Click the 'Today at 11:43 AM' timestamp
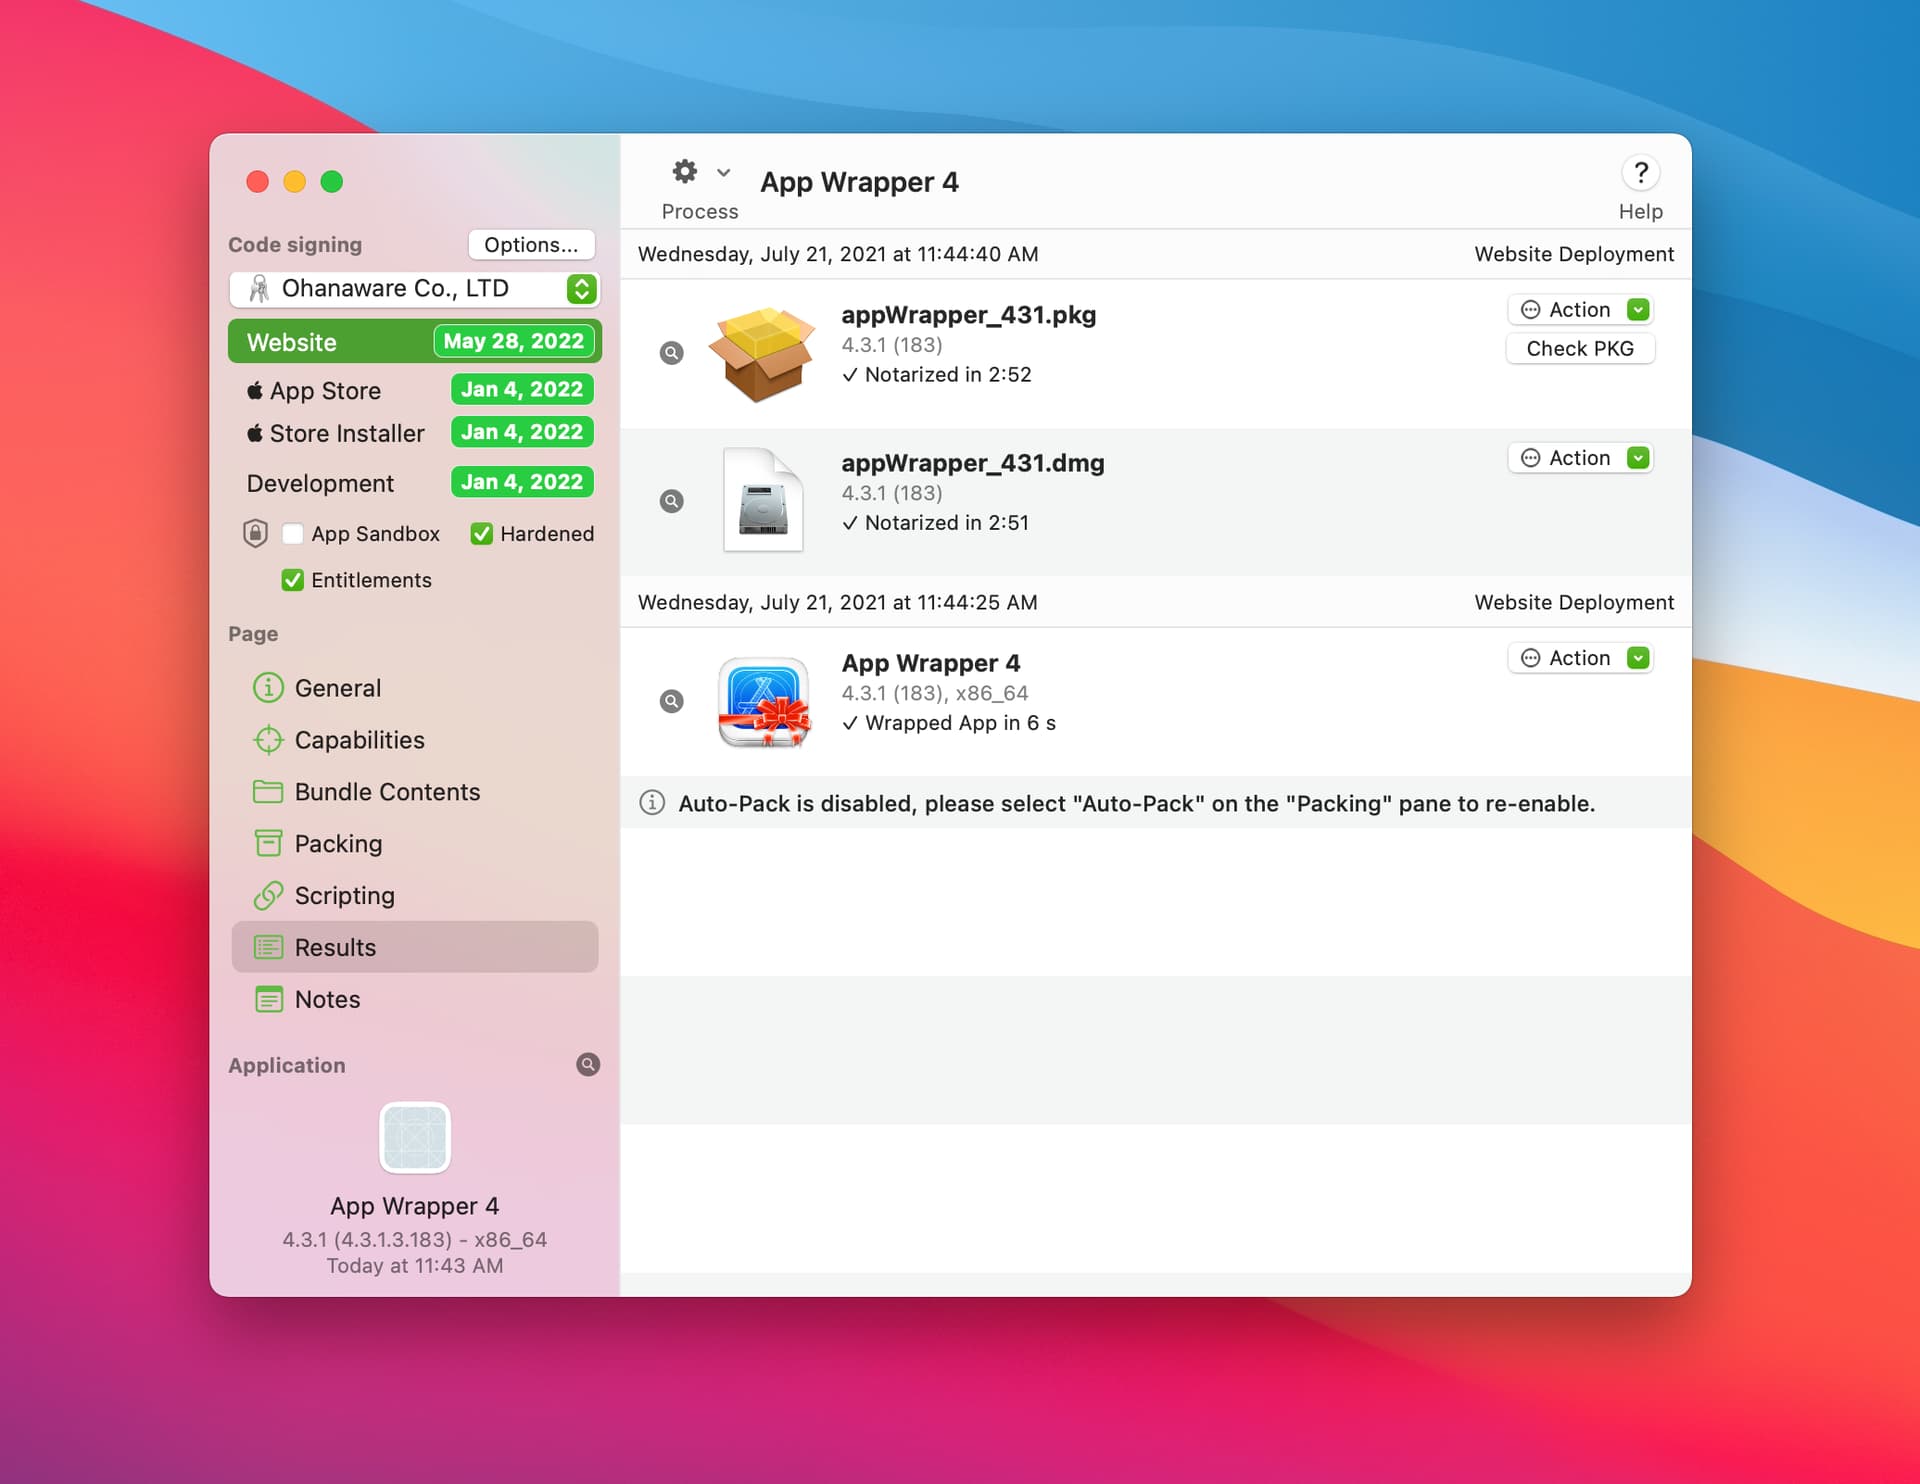The width and height of the screenshot is (1920, 1484). (415, 1266)
